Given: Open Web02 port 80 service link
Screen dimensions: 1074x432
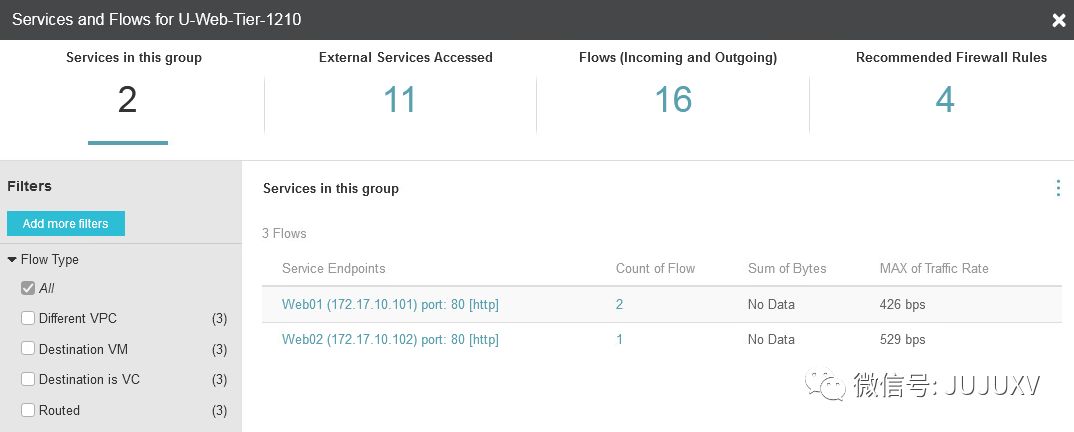Looking at the screenshot, I should pyautogui.click(x=390, y=339).
